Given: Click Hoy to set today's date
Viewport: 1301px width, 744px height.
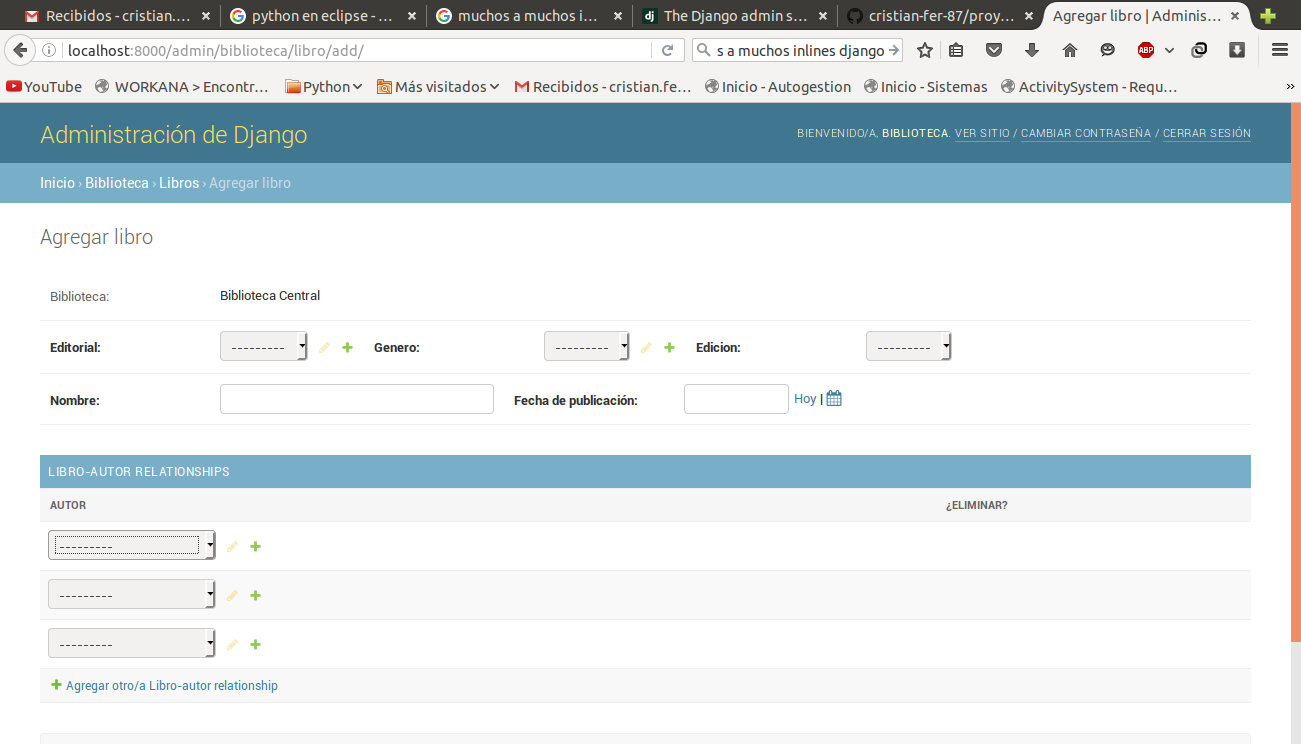Looking at the screenshot, I should pyautogui.click(x=805, y=398).
